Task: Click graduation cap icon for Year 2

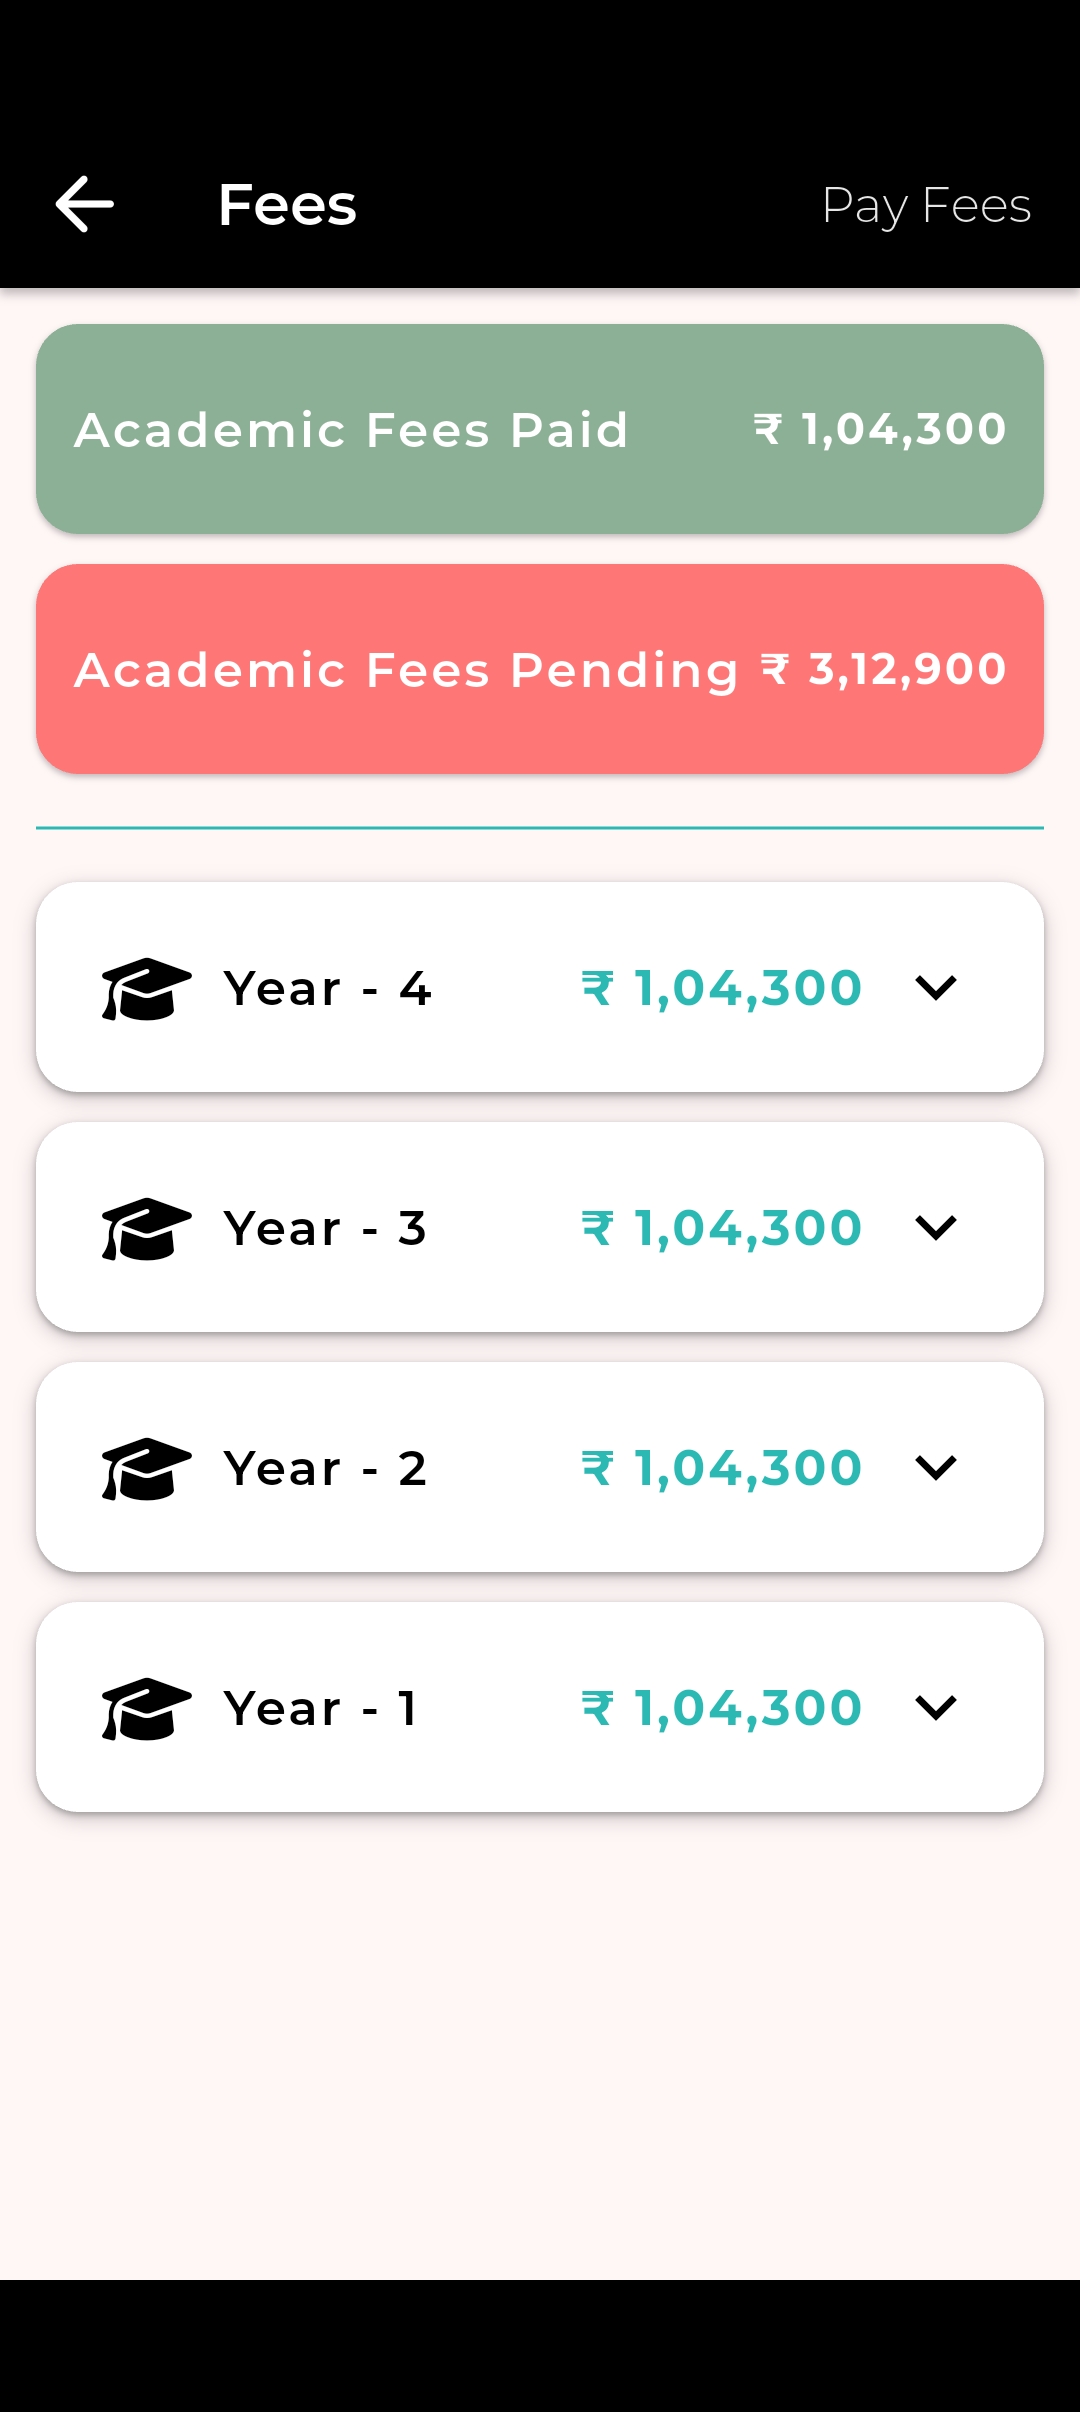Action: tap(146, 1468)
